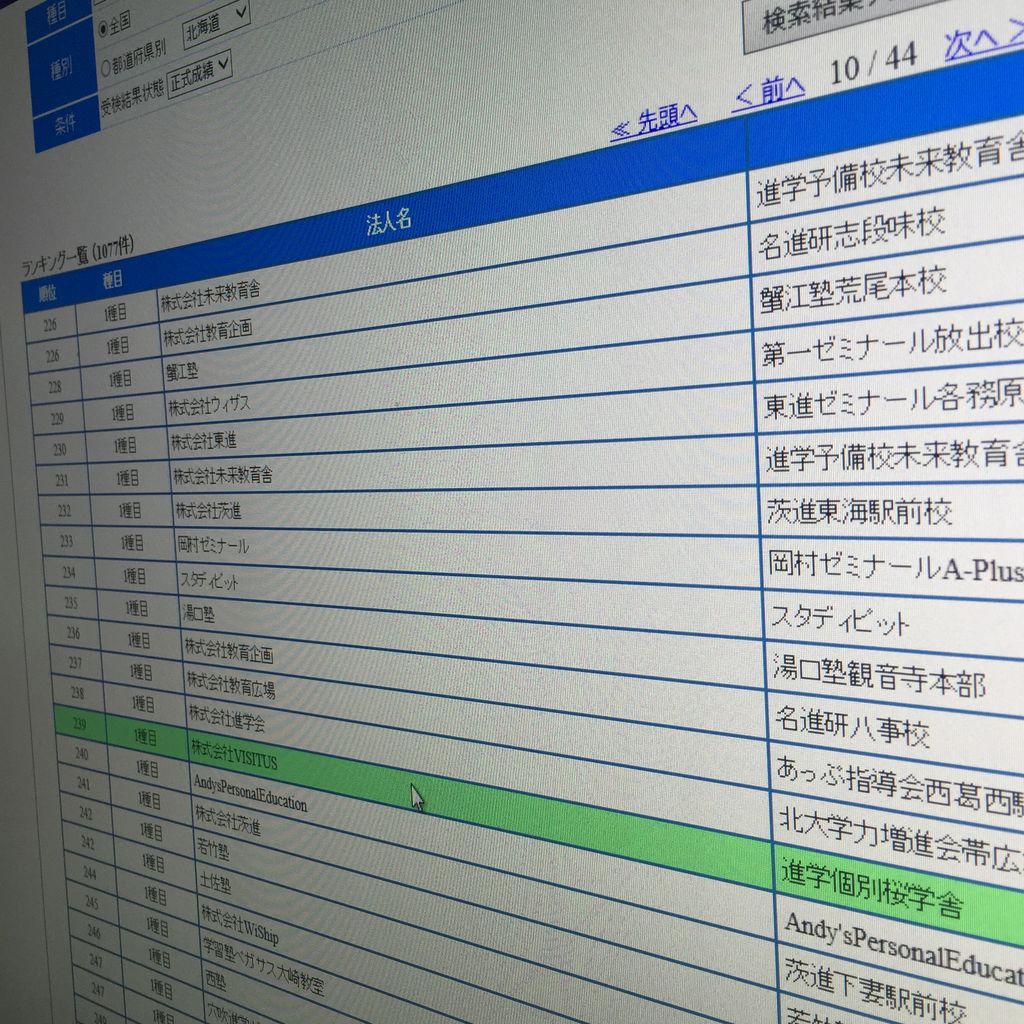The height and width of the screenshot is (1024, 1024).
Task: Click the 株式会社教育広場 cell
Action: (231, 684)
